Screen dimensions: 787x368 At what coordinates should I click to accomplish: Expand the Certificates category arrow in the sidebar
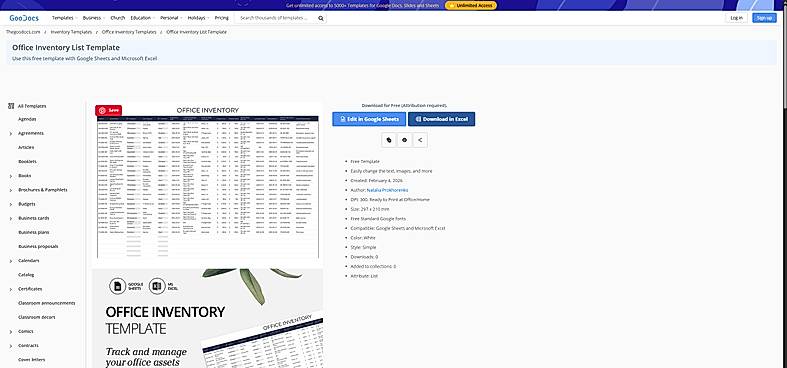click(x=11, y=289)
